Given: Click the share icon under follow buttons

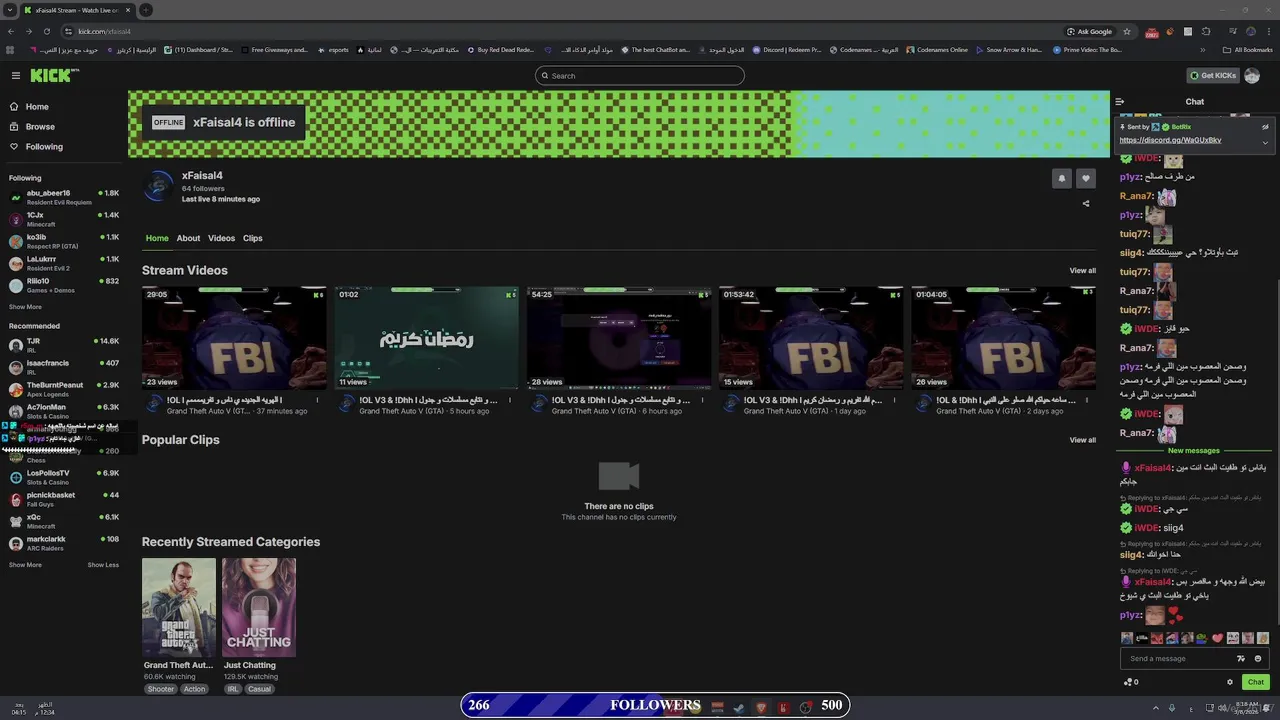Looking at the screenshot, I should [1086, 204].
